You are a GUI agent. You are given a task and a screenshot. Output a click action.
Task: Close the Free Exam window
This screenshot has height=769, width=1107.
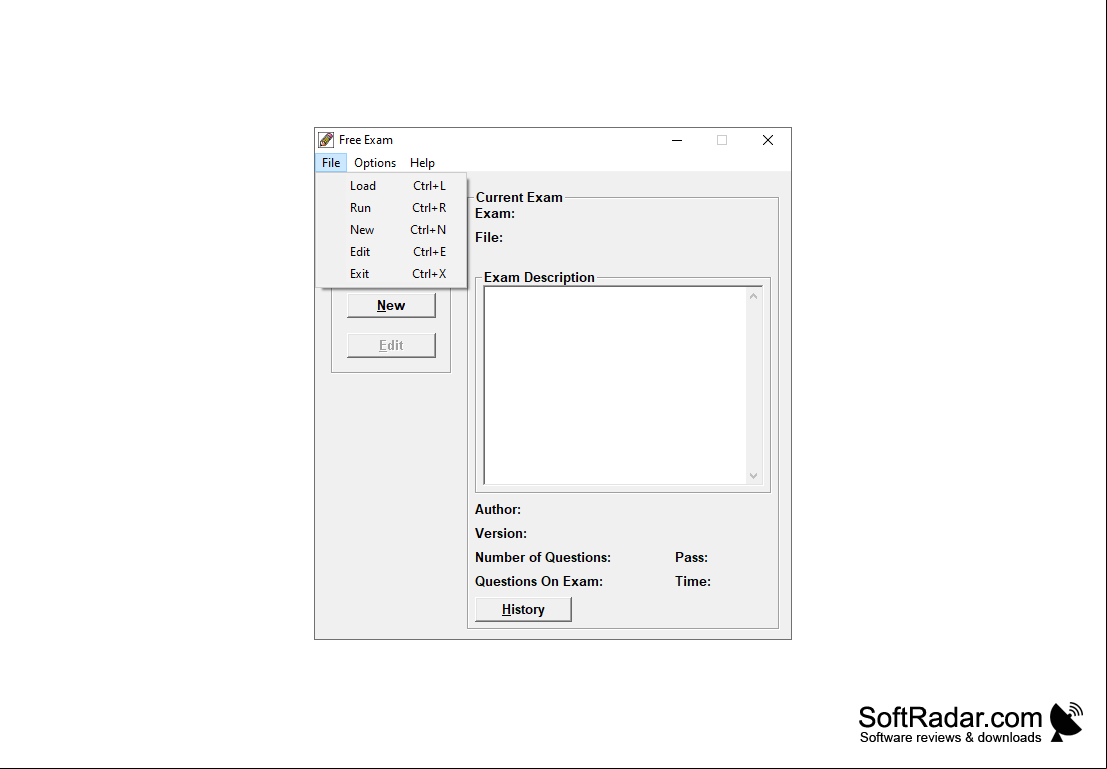coord(768,140)
